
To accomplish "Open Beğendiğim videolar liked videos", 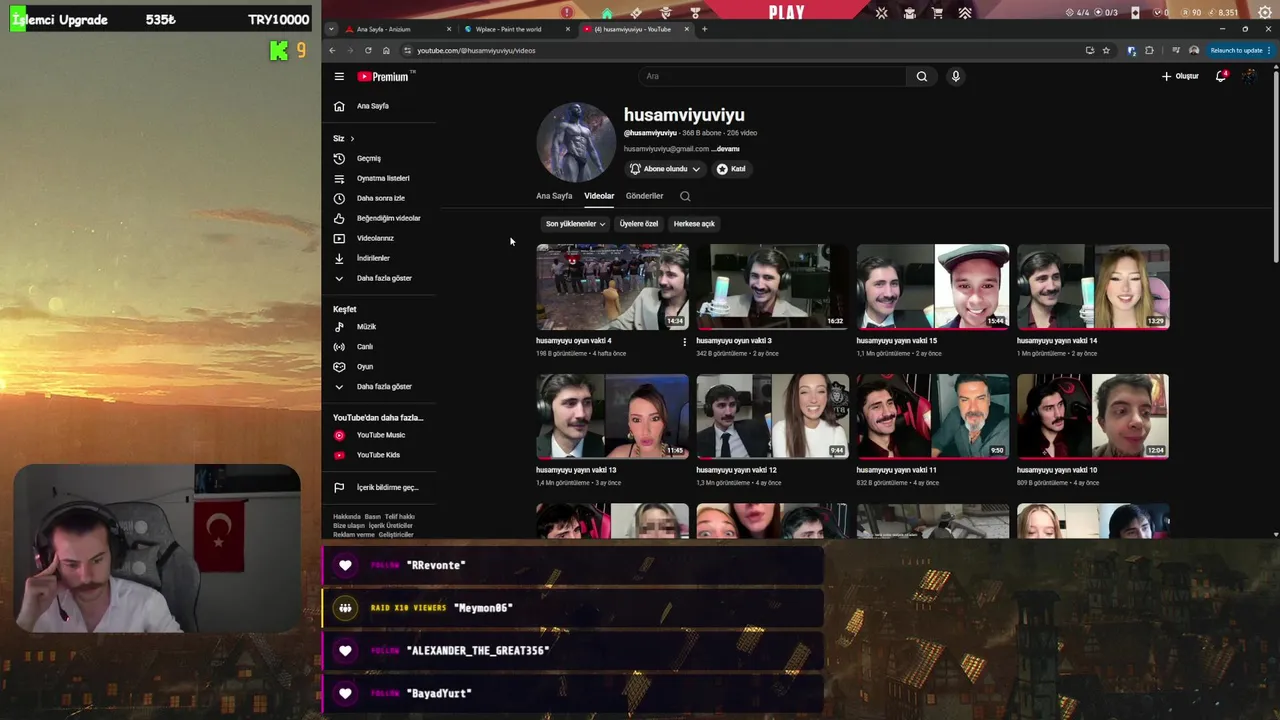I will tap(379, 218).
